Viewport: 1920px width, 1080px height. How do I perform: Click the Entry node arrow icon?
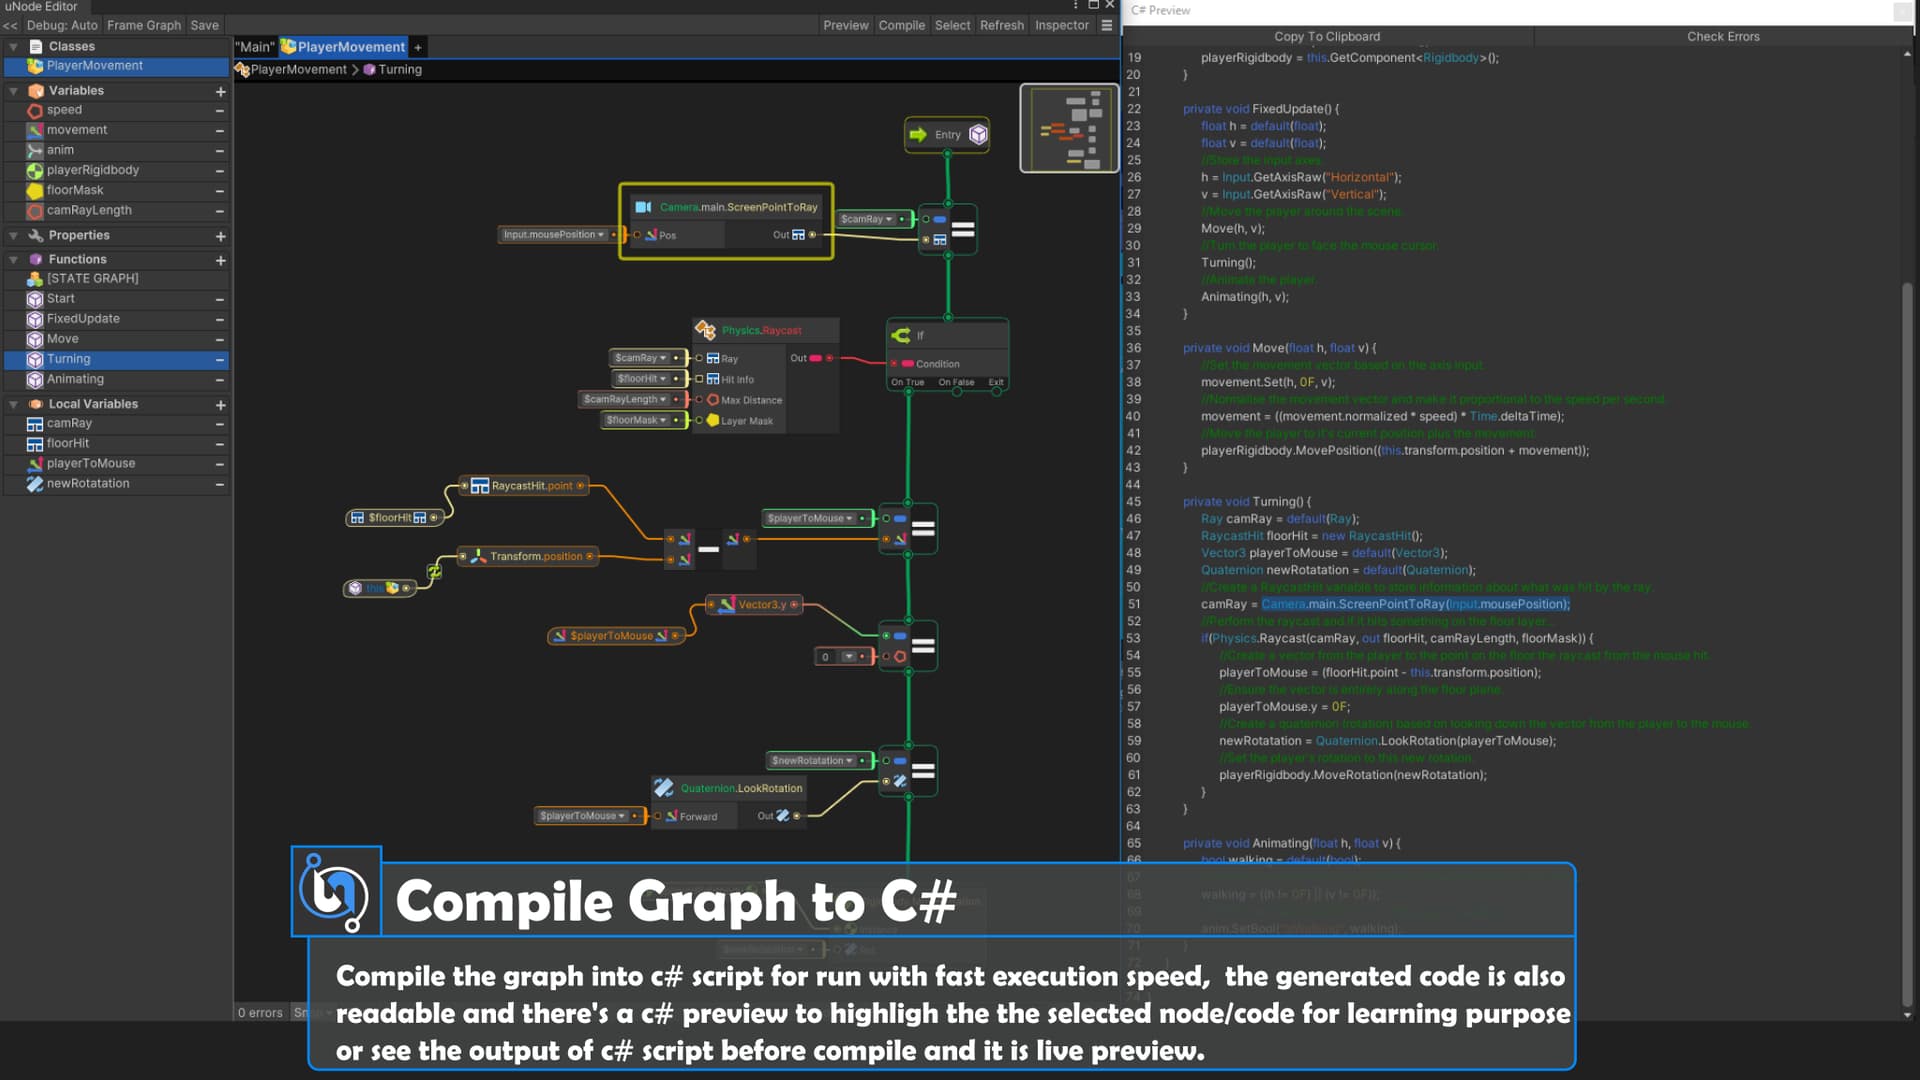click(x=916, y=134)
